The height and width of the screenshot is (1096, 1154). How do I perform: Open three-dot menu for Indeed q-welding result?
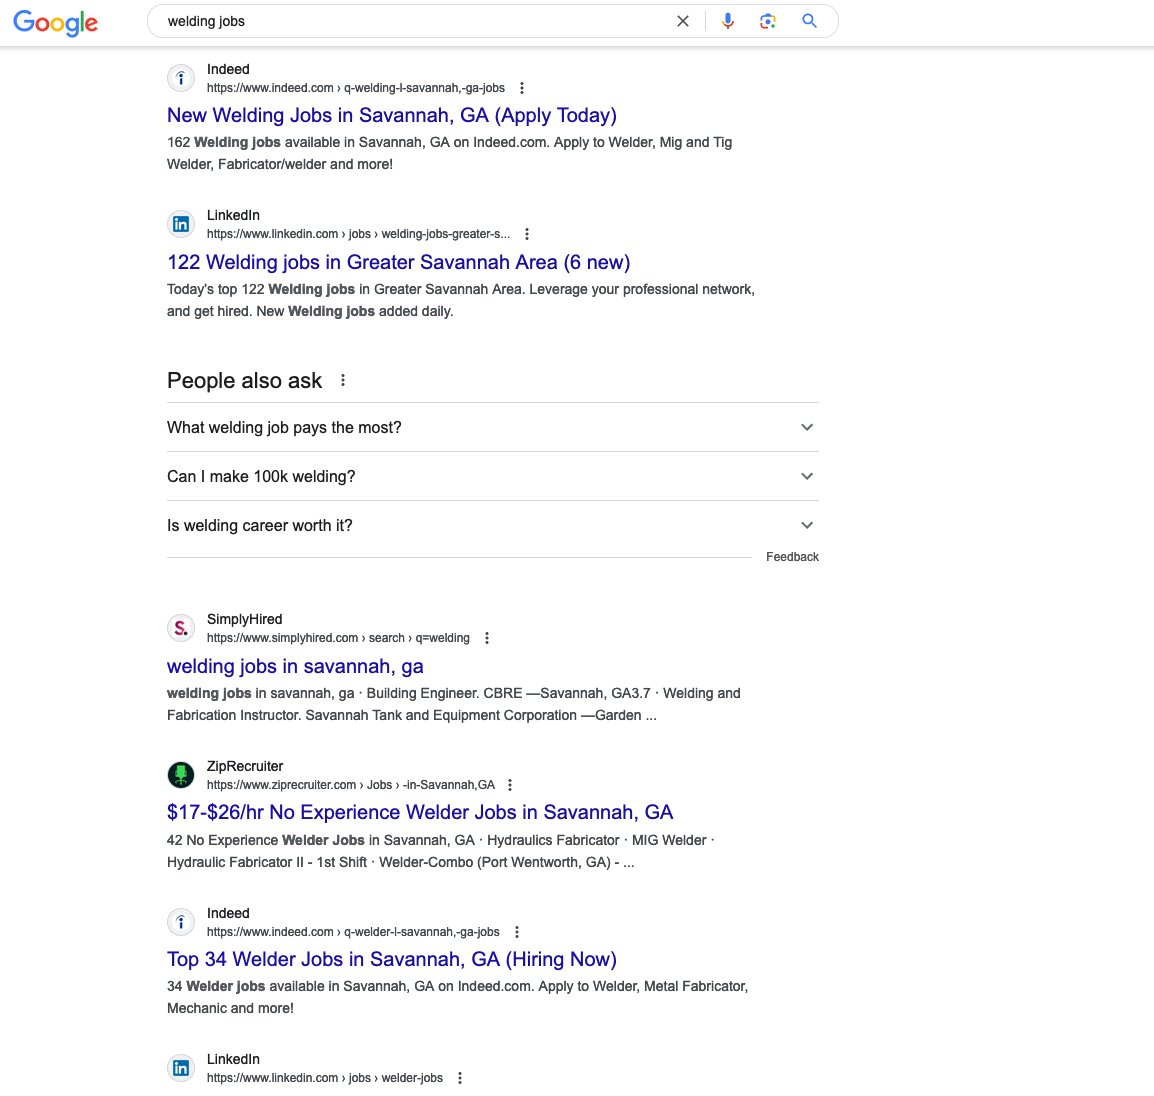522,88
